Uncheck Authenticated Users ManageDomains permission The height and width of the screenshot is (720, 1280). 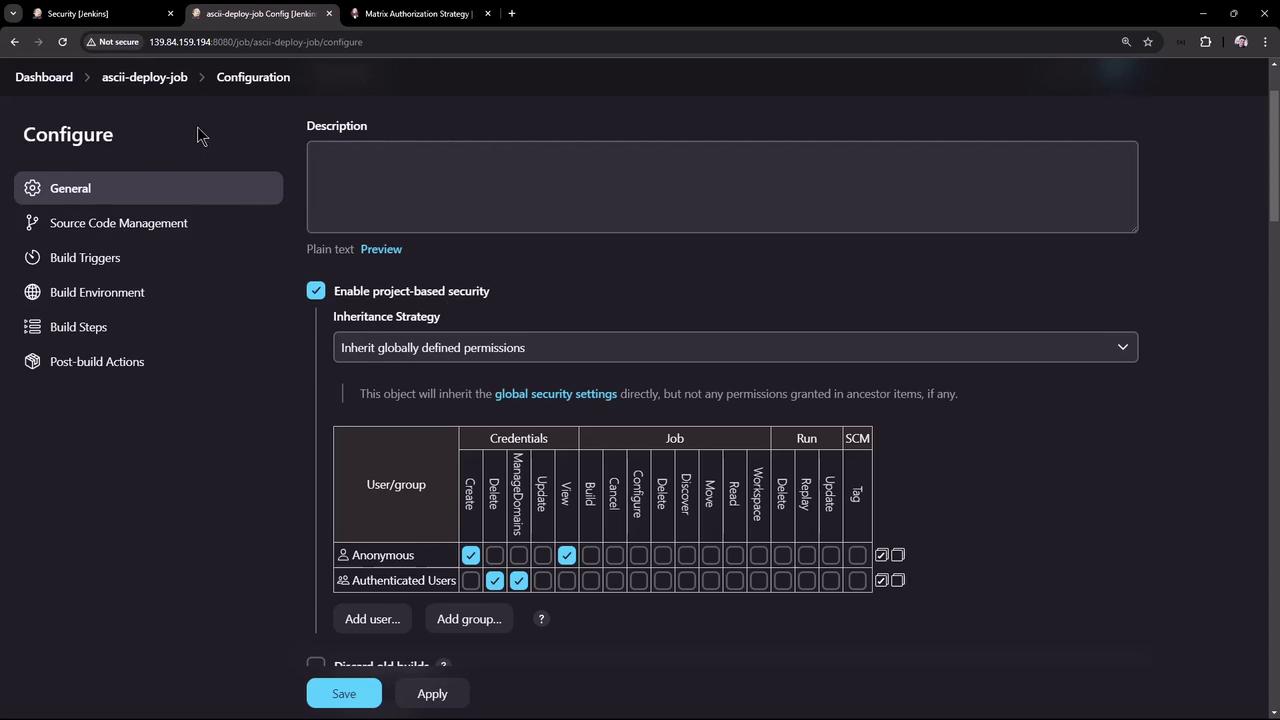[519, 580]
